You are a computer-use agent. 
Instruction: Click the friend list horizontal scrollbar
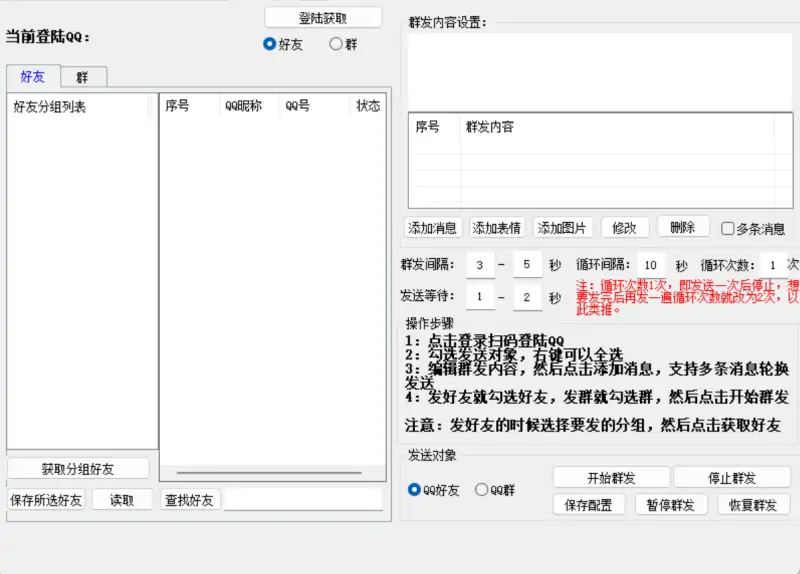point(269,473)
